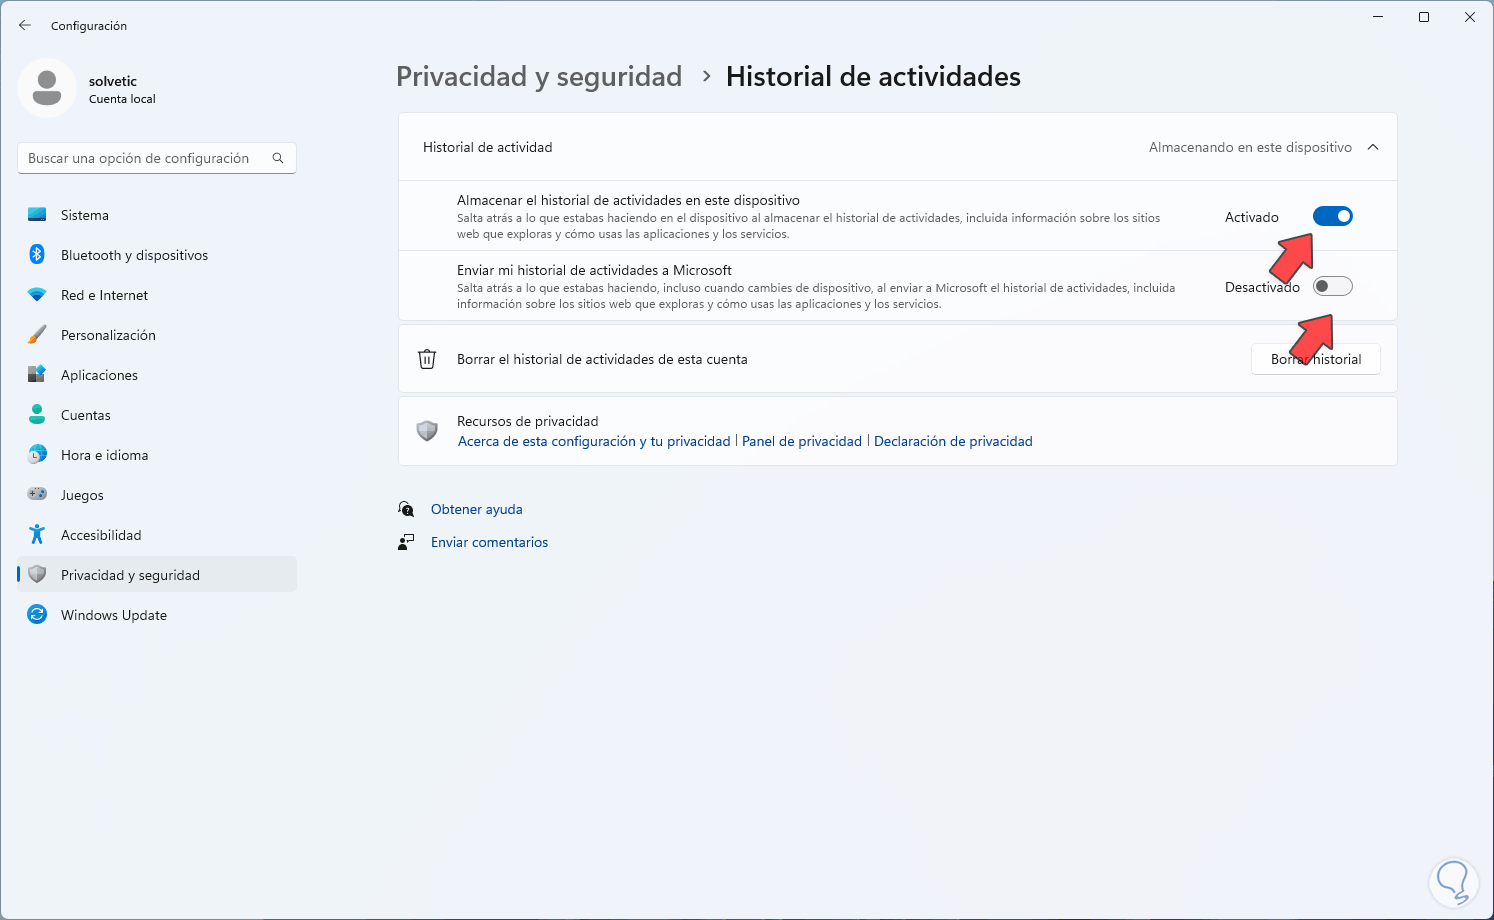Open Windows Update page
Image resolution: width=1494 pixels, height=920 pixels.
click(x=157, y=615)
